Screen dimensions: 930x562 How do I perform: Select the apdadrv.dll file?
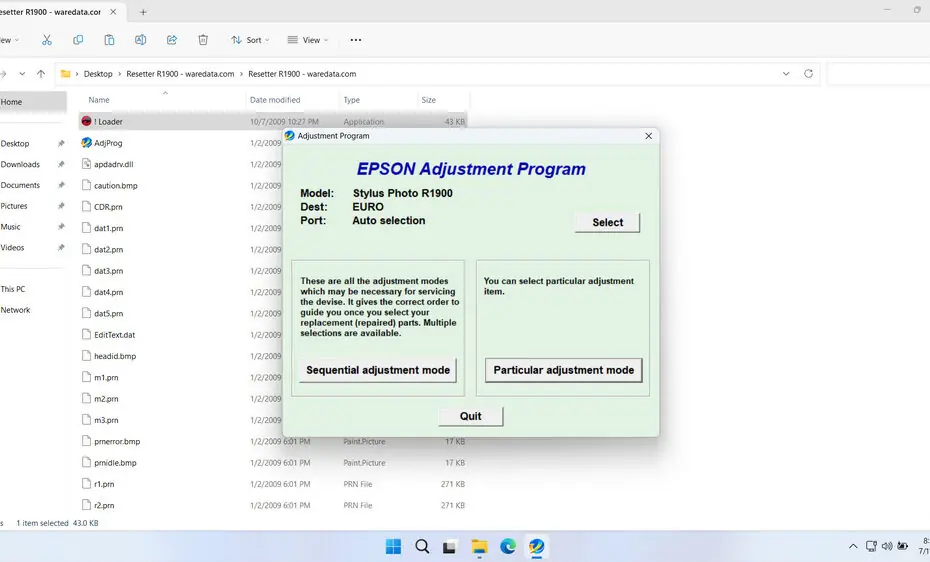[x=113, y=164]
